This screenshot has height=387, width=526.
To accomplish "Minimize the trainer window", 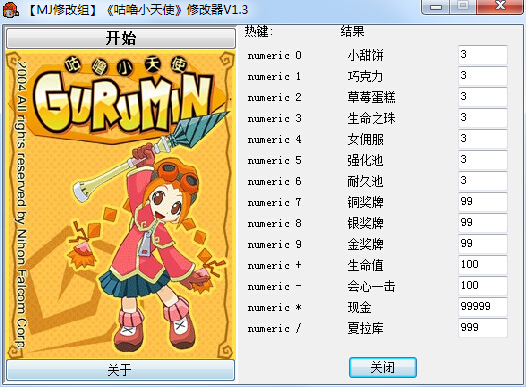I will point(436,6).
